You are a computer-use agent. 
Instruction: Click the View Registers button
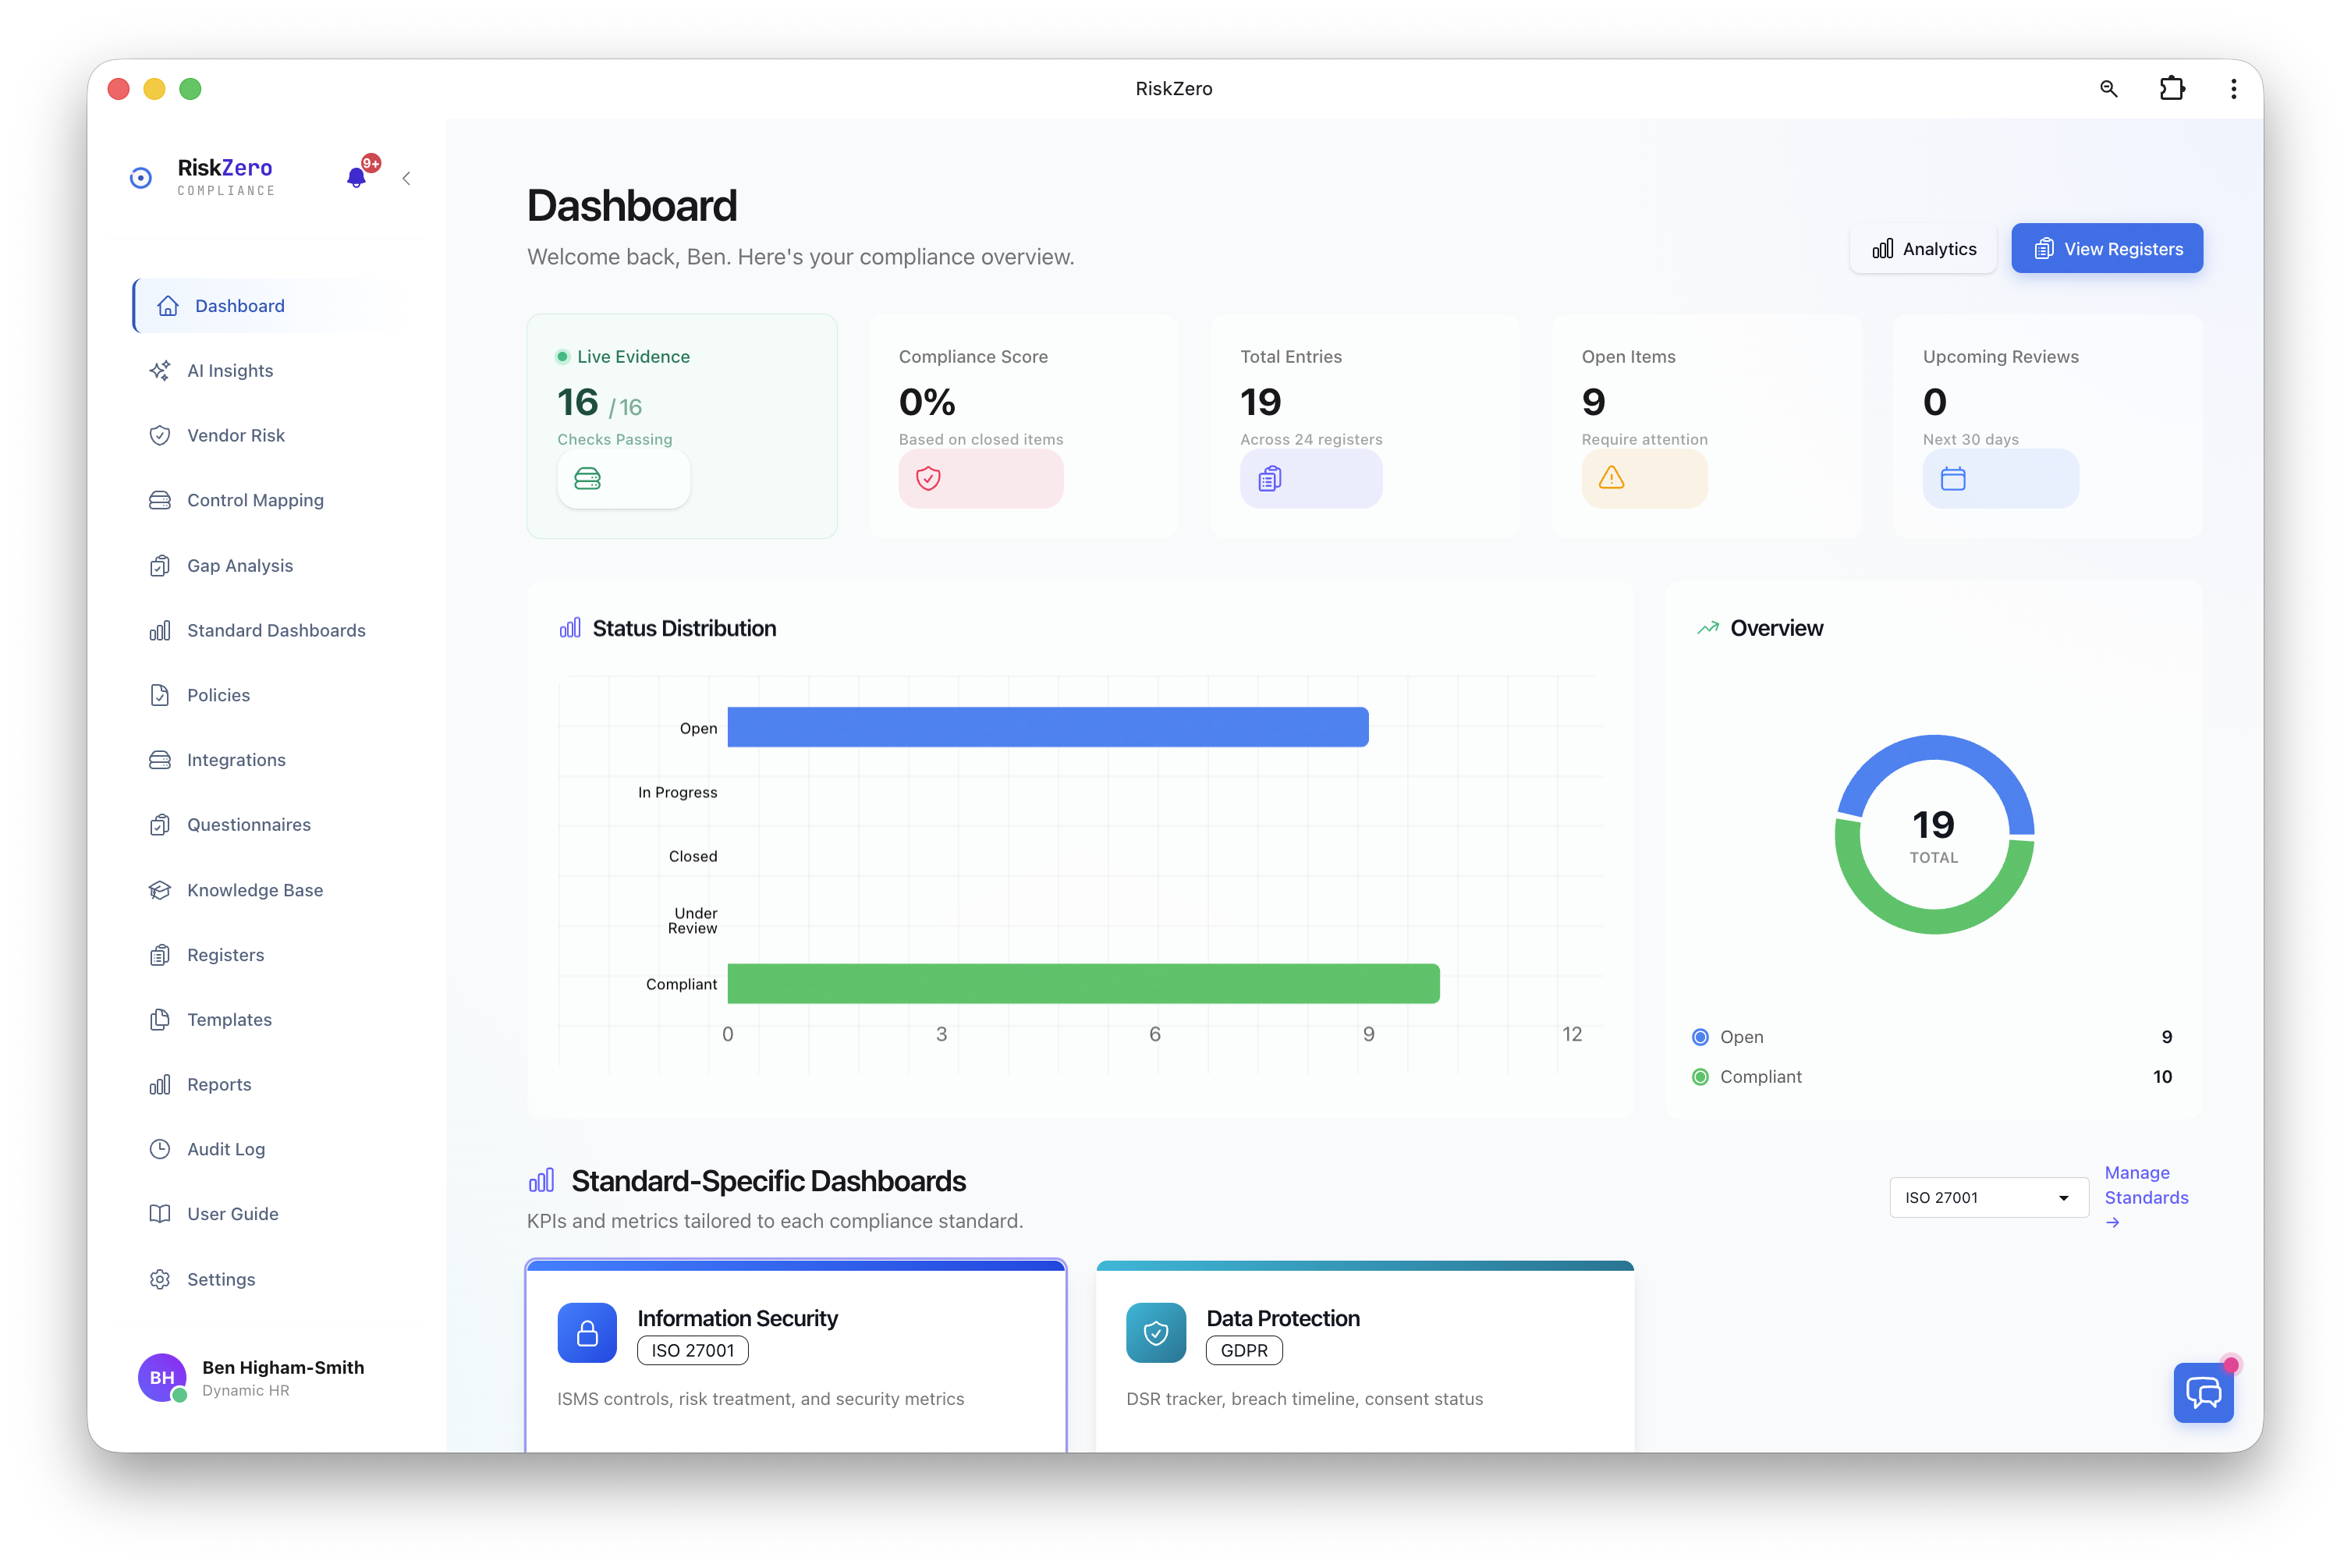pyautogui.click(x=2107, y=248)
